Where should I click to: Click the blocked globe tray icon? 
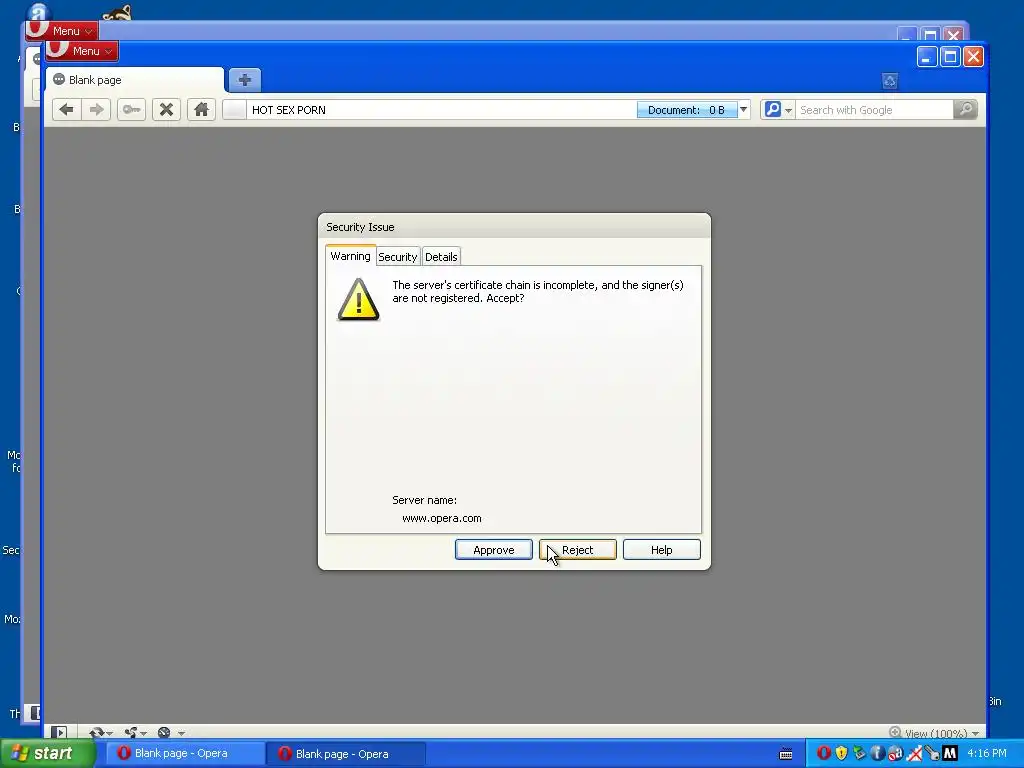coord(895,753)
